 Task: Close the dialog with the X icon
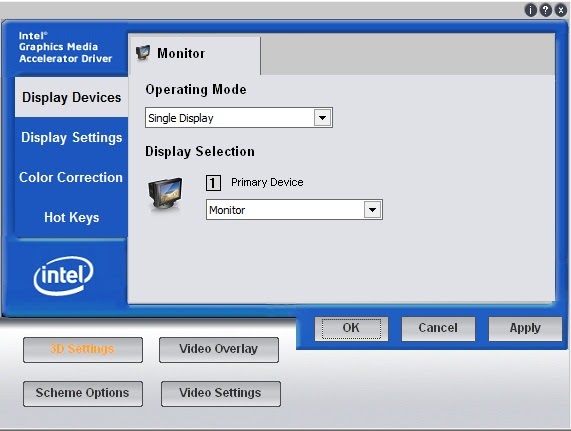tap(561, 10)
